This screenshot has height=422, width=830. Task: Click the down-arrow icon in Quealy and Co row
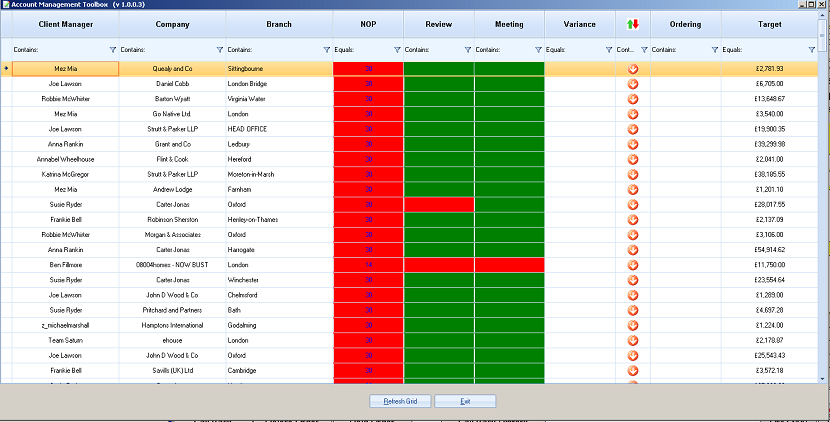click(633, 69)
